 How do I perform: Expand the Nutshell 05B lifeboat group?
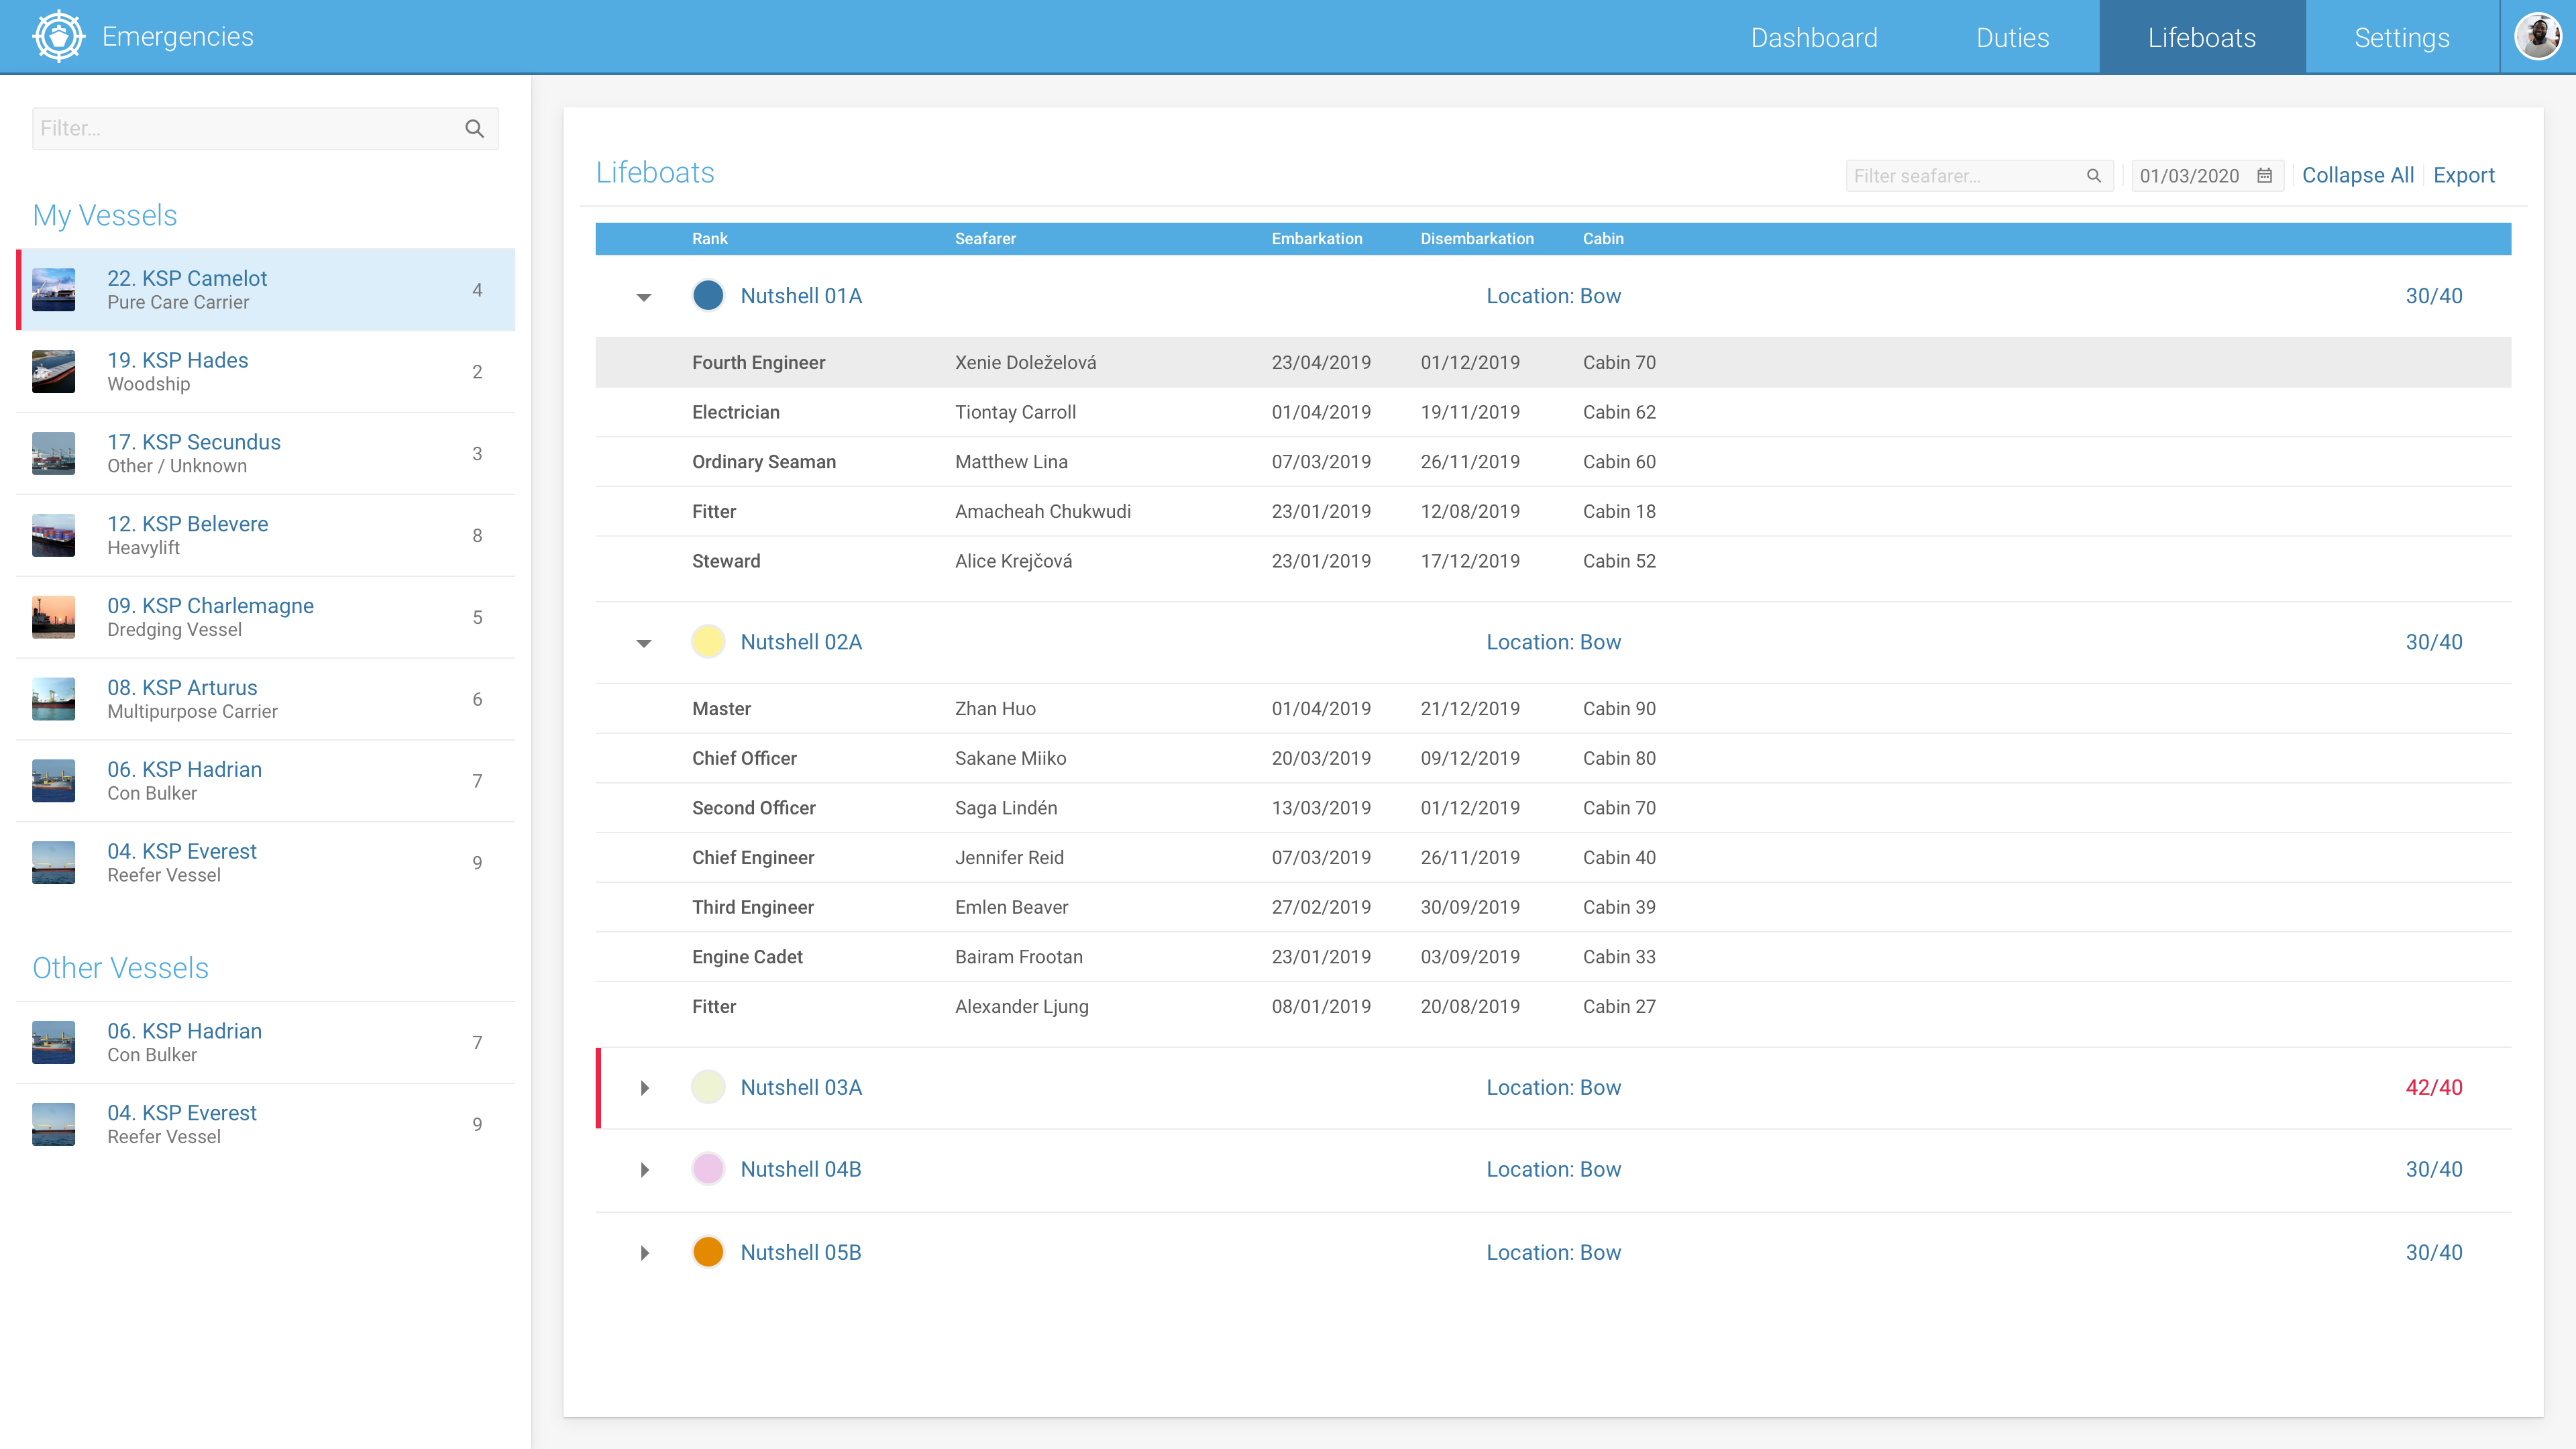point(644,1253)
